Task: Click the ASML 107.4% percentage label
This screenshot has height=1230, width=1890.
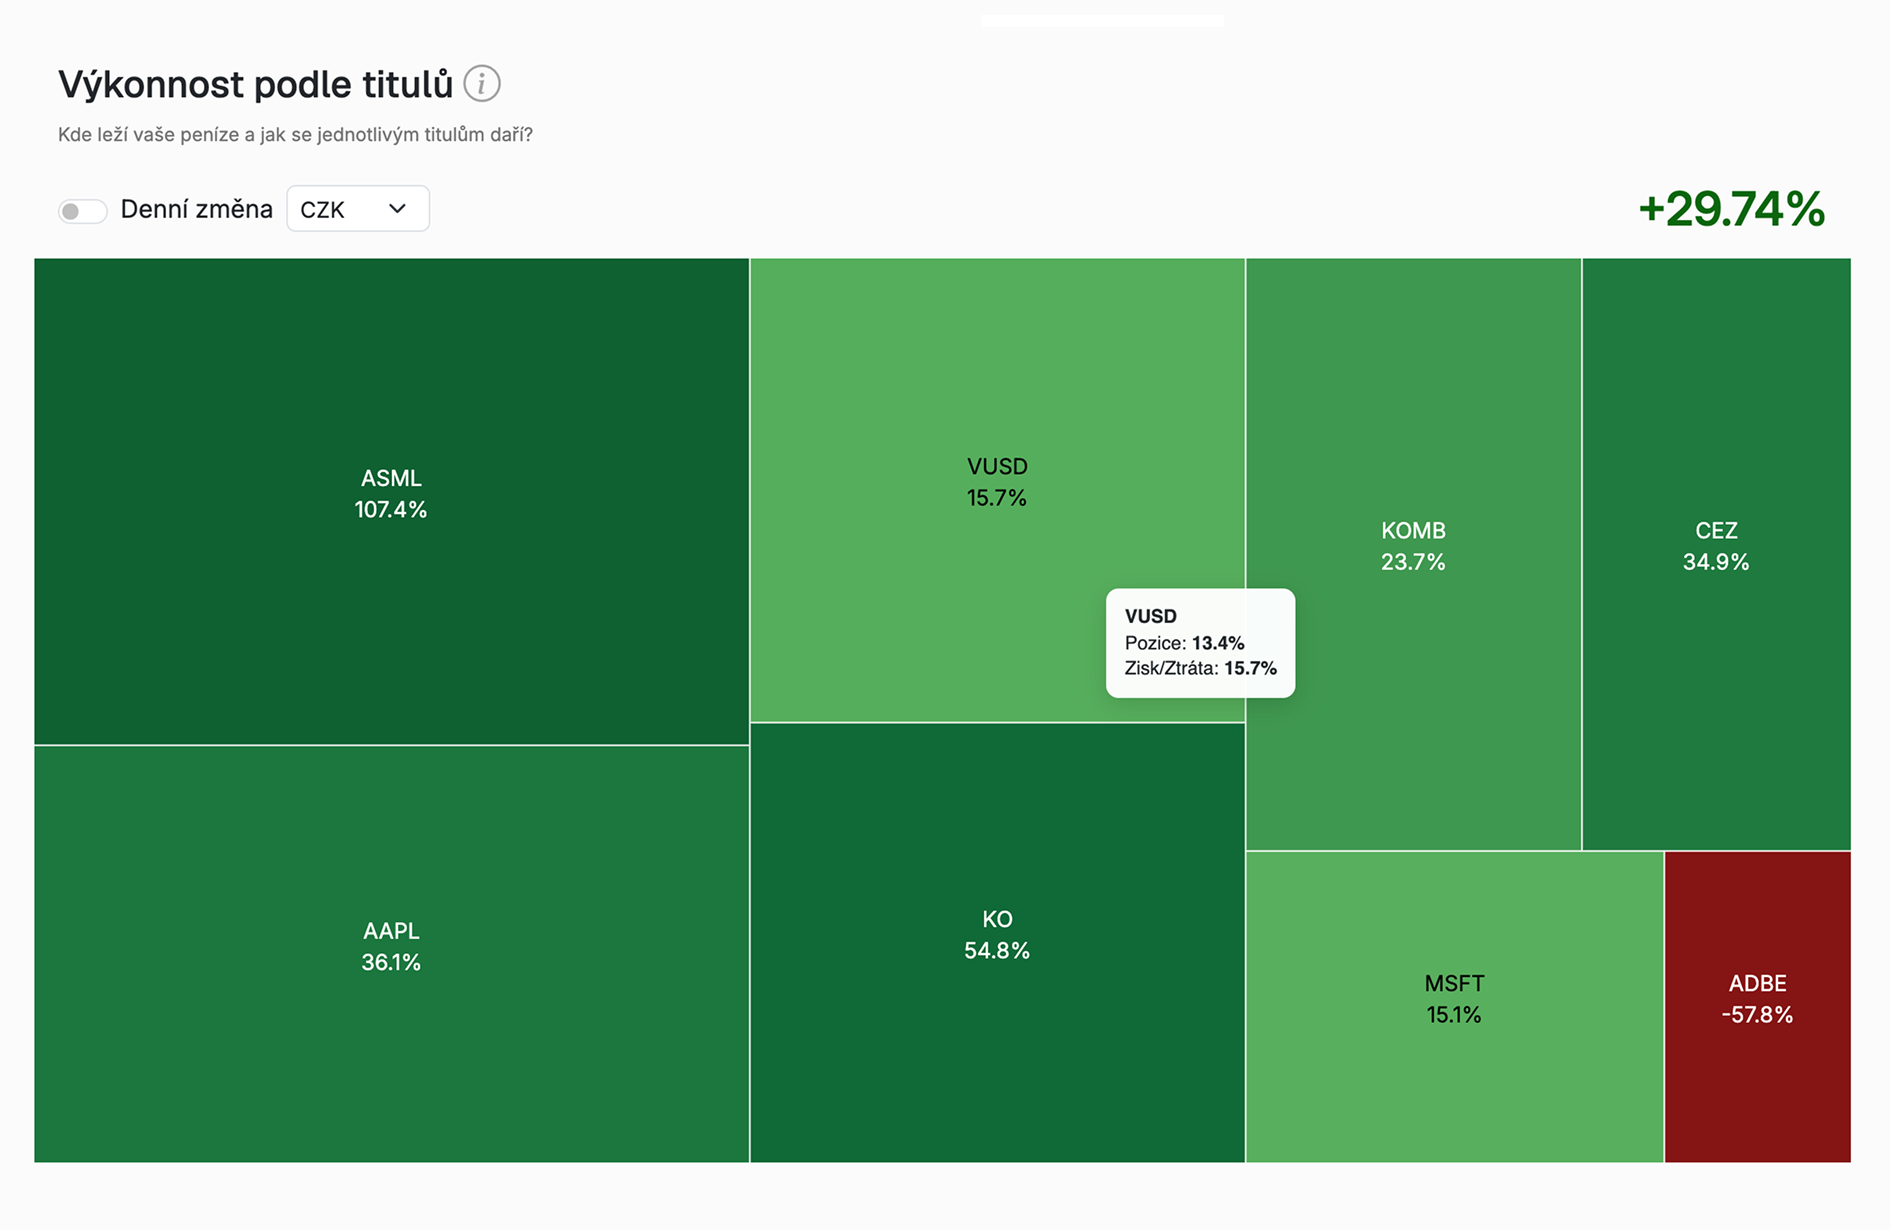Action: [391, 510]
